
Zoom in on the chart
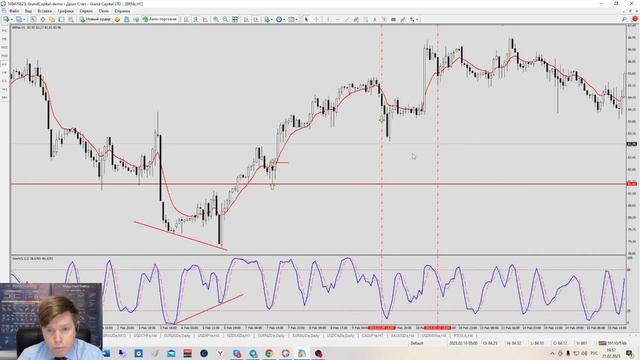click(x=216, y=19)
